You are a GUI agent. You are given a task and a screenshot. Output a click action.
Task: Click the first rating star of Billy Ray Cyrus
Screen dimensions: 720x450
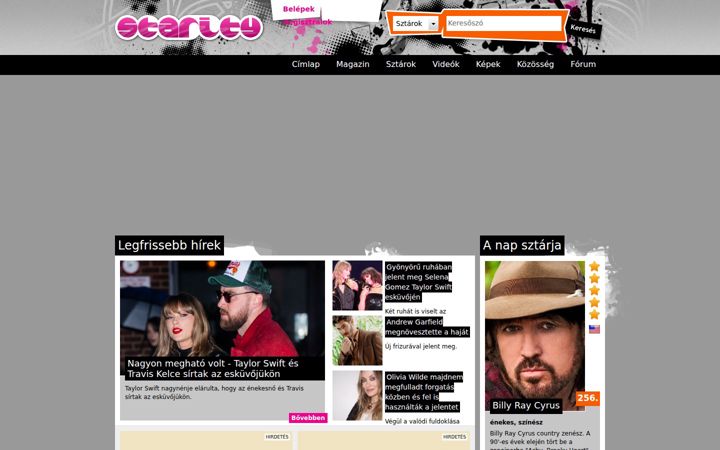click(595, 266)
